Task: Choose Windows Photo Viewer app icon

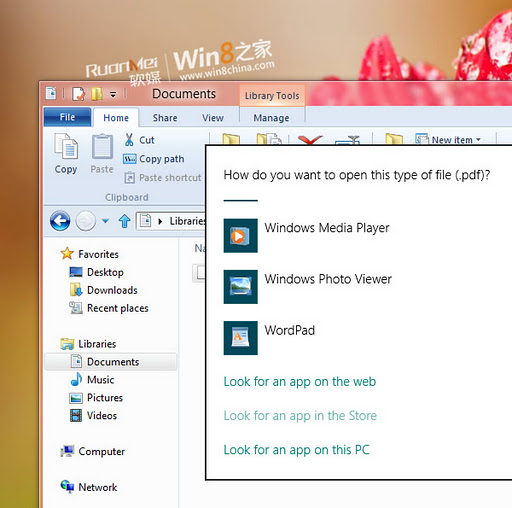Action: (x=240, y=287)
